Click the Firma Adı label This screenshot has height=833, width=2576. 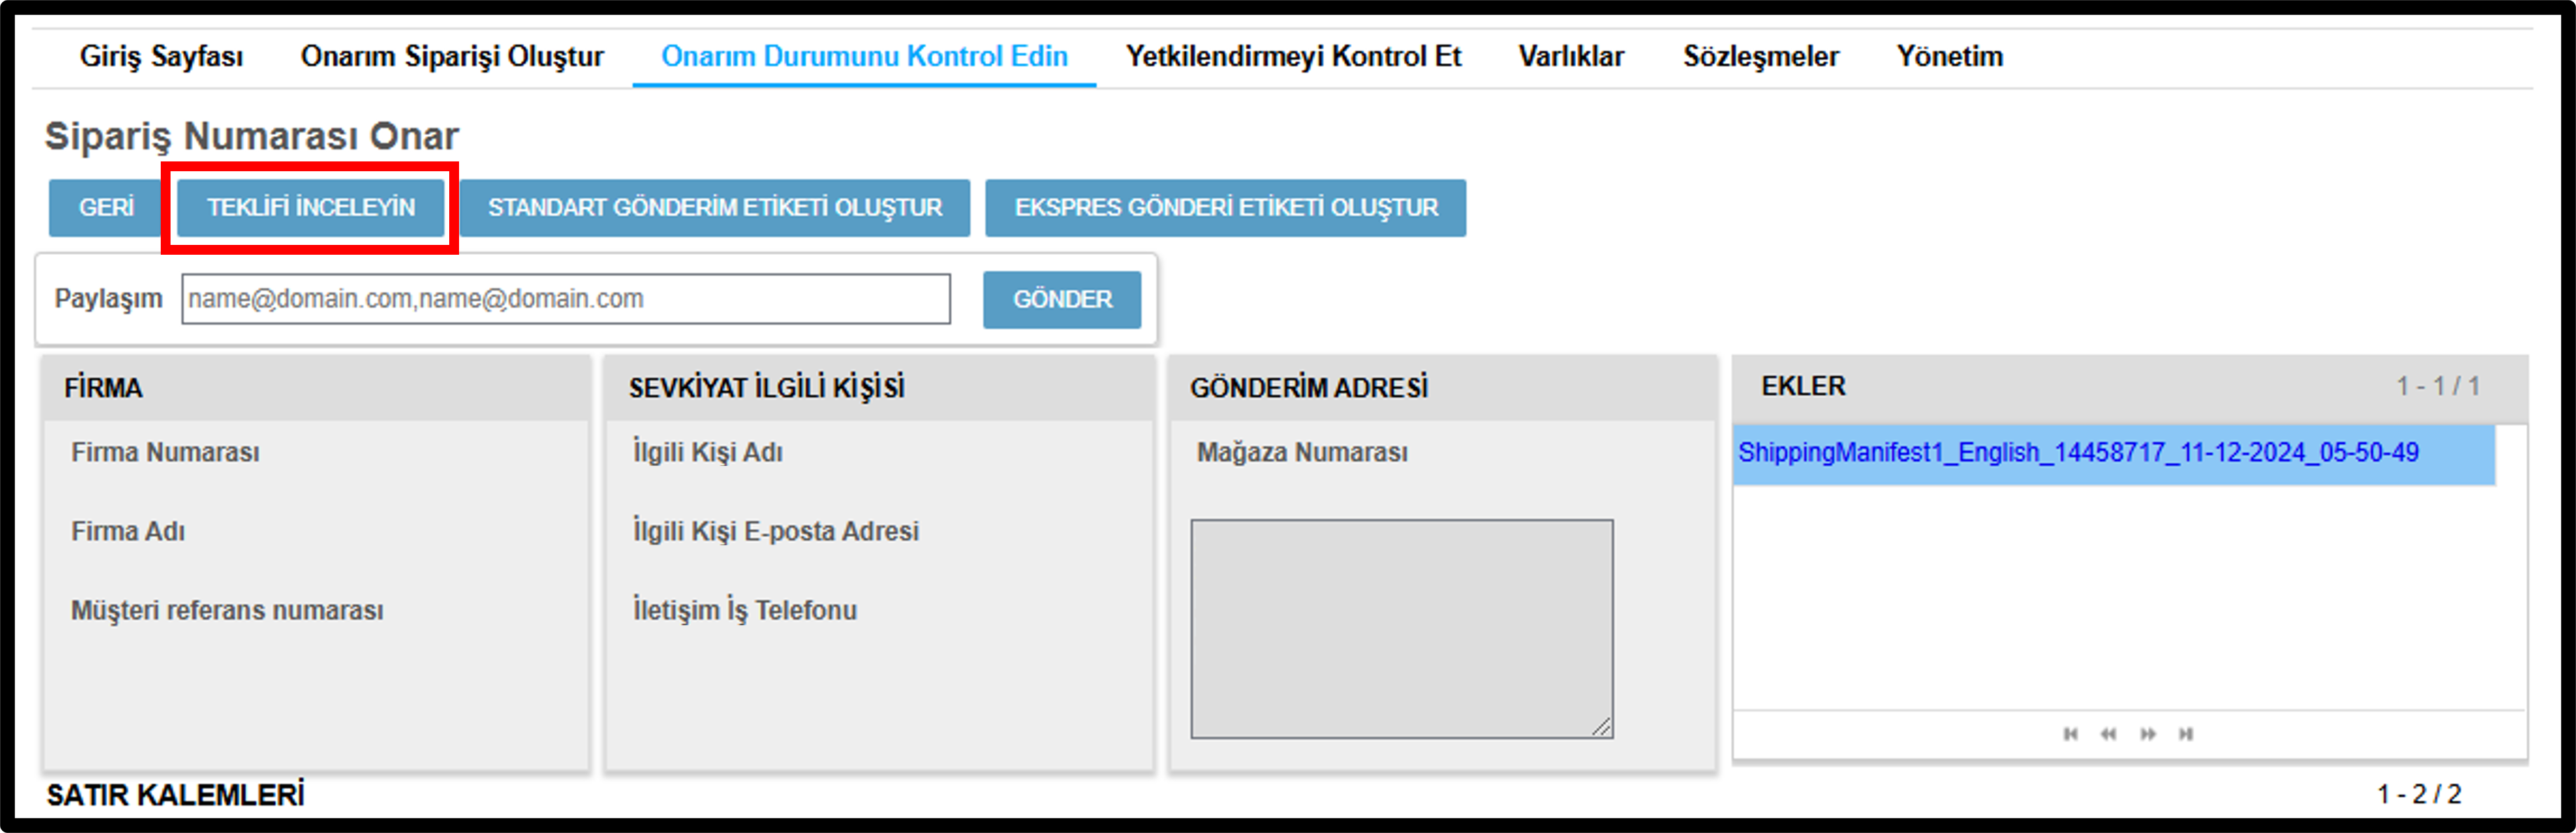pyautogui.click(x=128, y=532)
